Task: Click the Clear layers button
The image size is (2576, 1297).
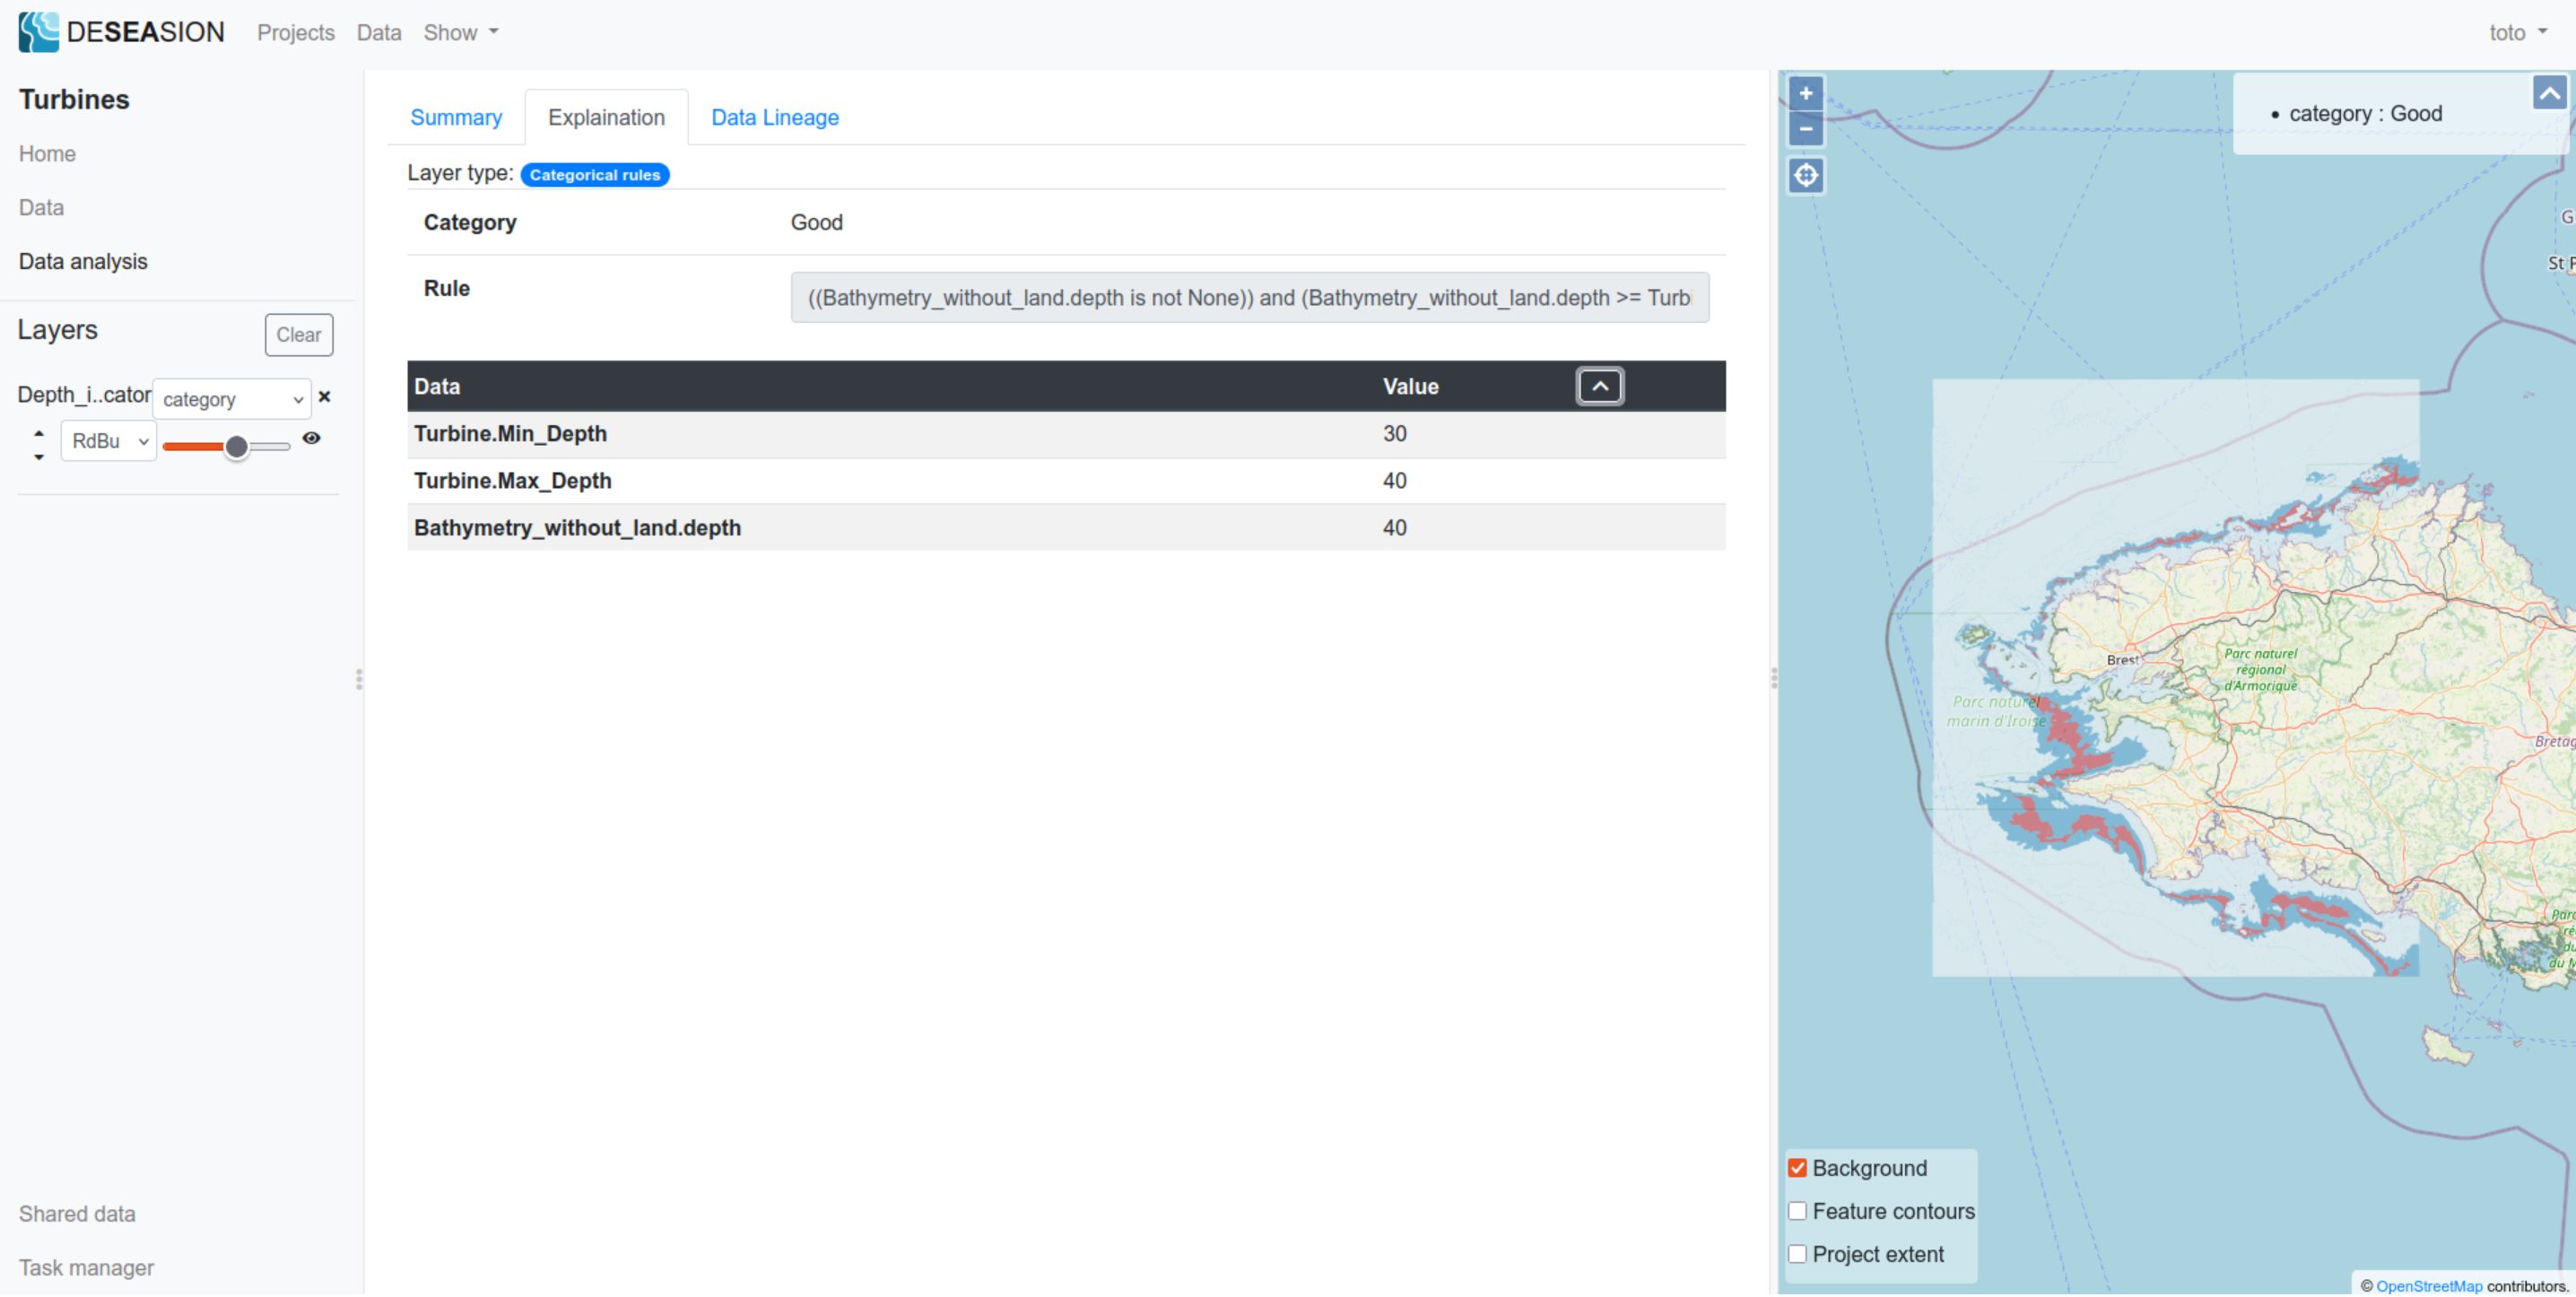Action: pos(298,335)
